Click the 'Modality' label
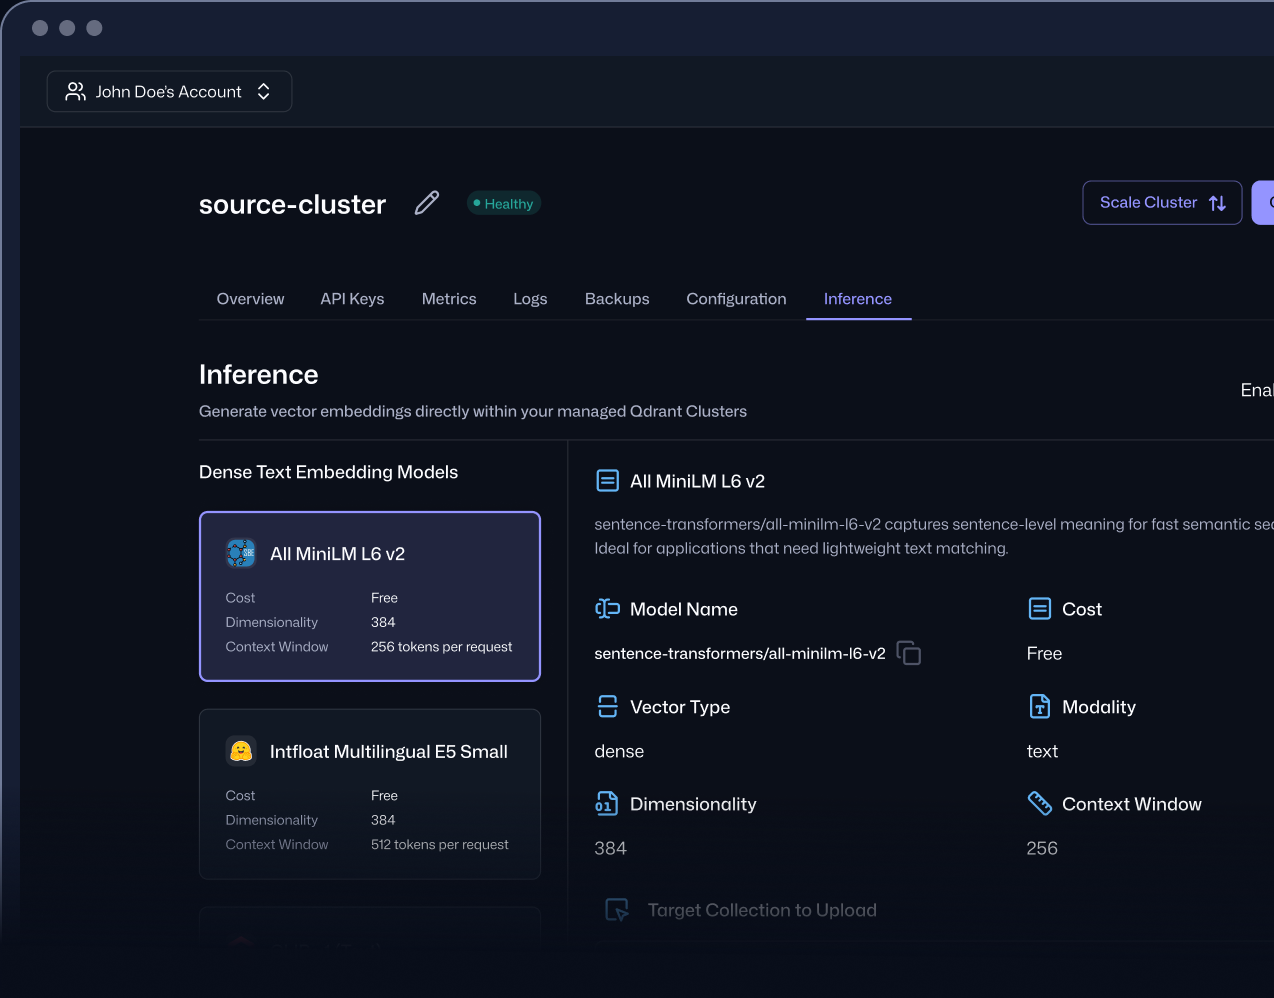Image resolution: width=1274 pixels, height=998 pixels. [1099, 707]
